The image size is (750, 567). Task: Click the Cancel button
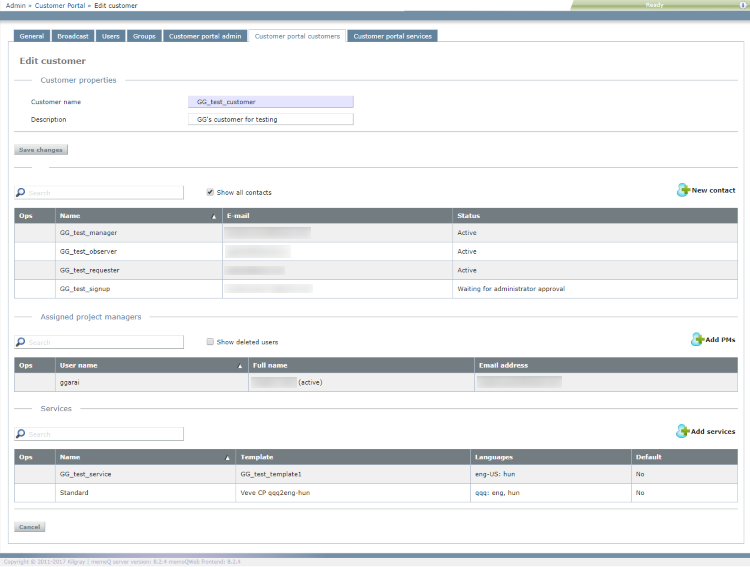[x=30, y=527]
